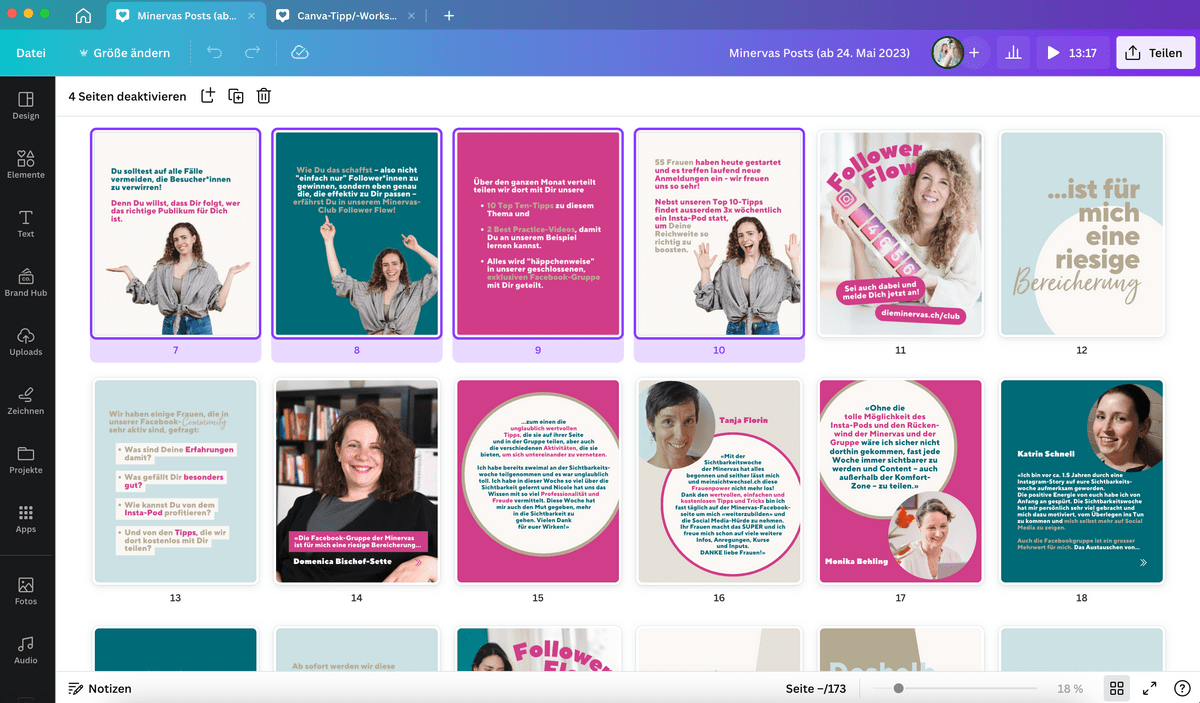Open the Design panel in the sidebar

point(26,105)
